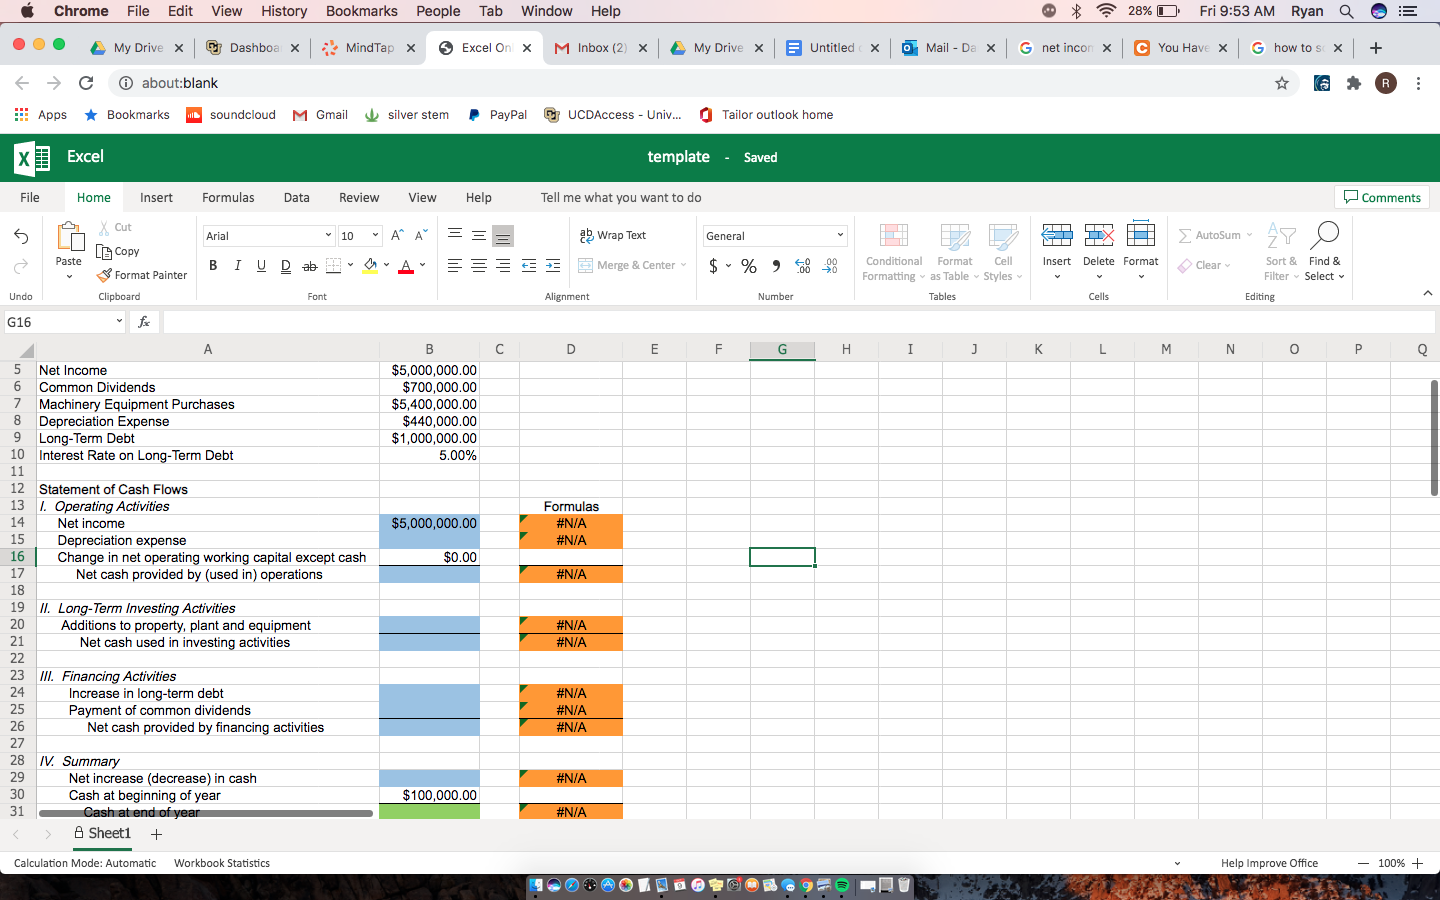Click the Redo arrow icon
Screen dimensions: 1440x900
click(x=21, y=266)
